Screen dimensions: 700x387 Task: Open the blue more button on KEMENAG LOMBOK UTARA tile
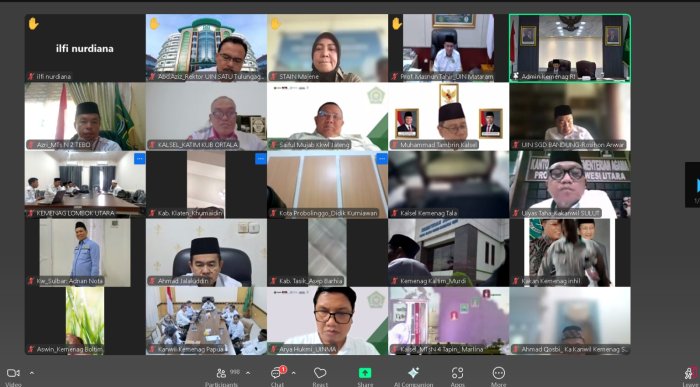pos(140,158)
